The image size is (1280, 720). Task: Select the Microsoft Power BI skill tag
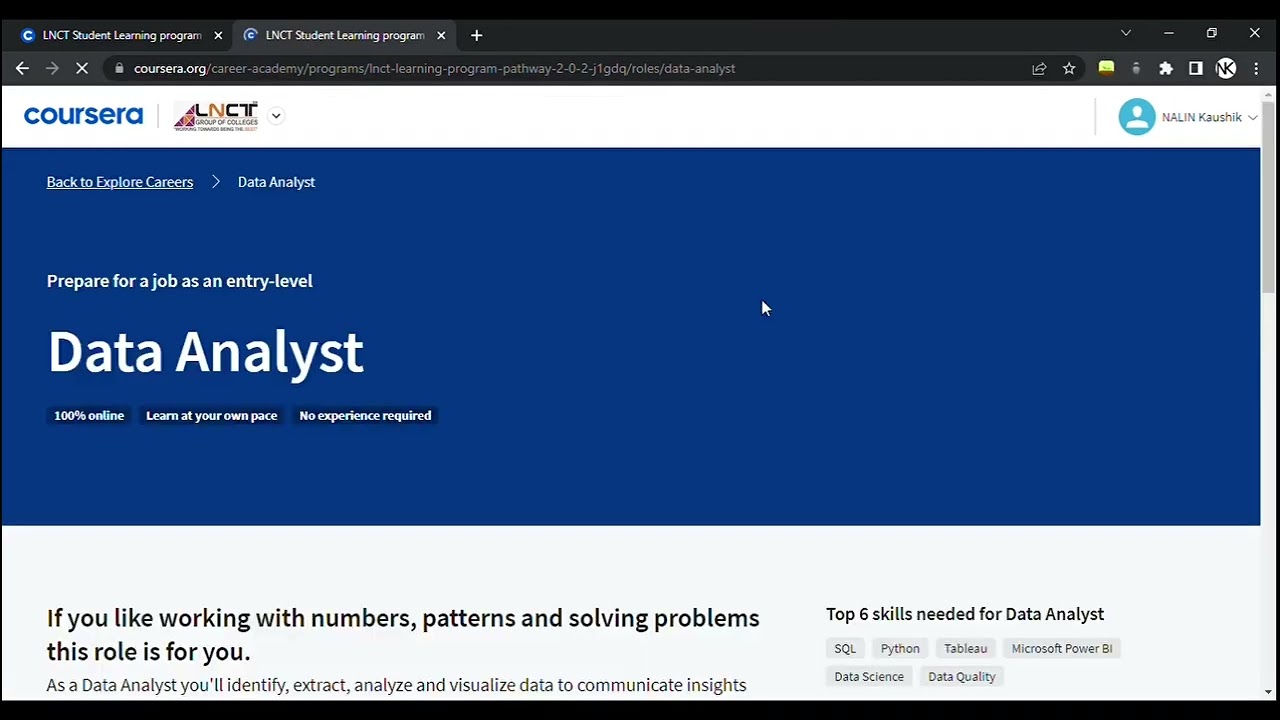pos(1062,648)
